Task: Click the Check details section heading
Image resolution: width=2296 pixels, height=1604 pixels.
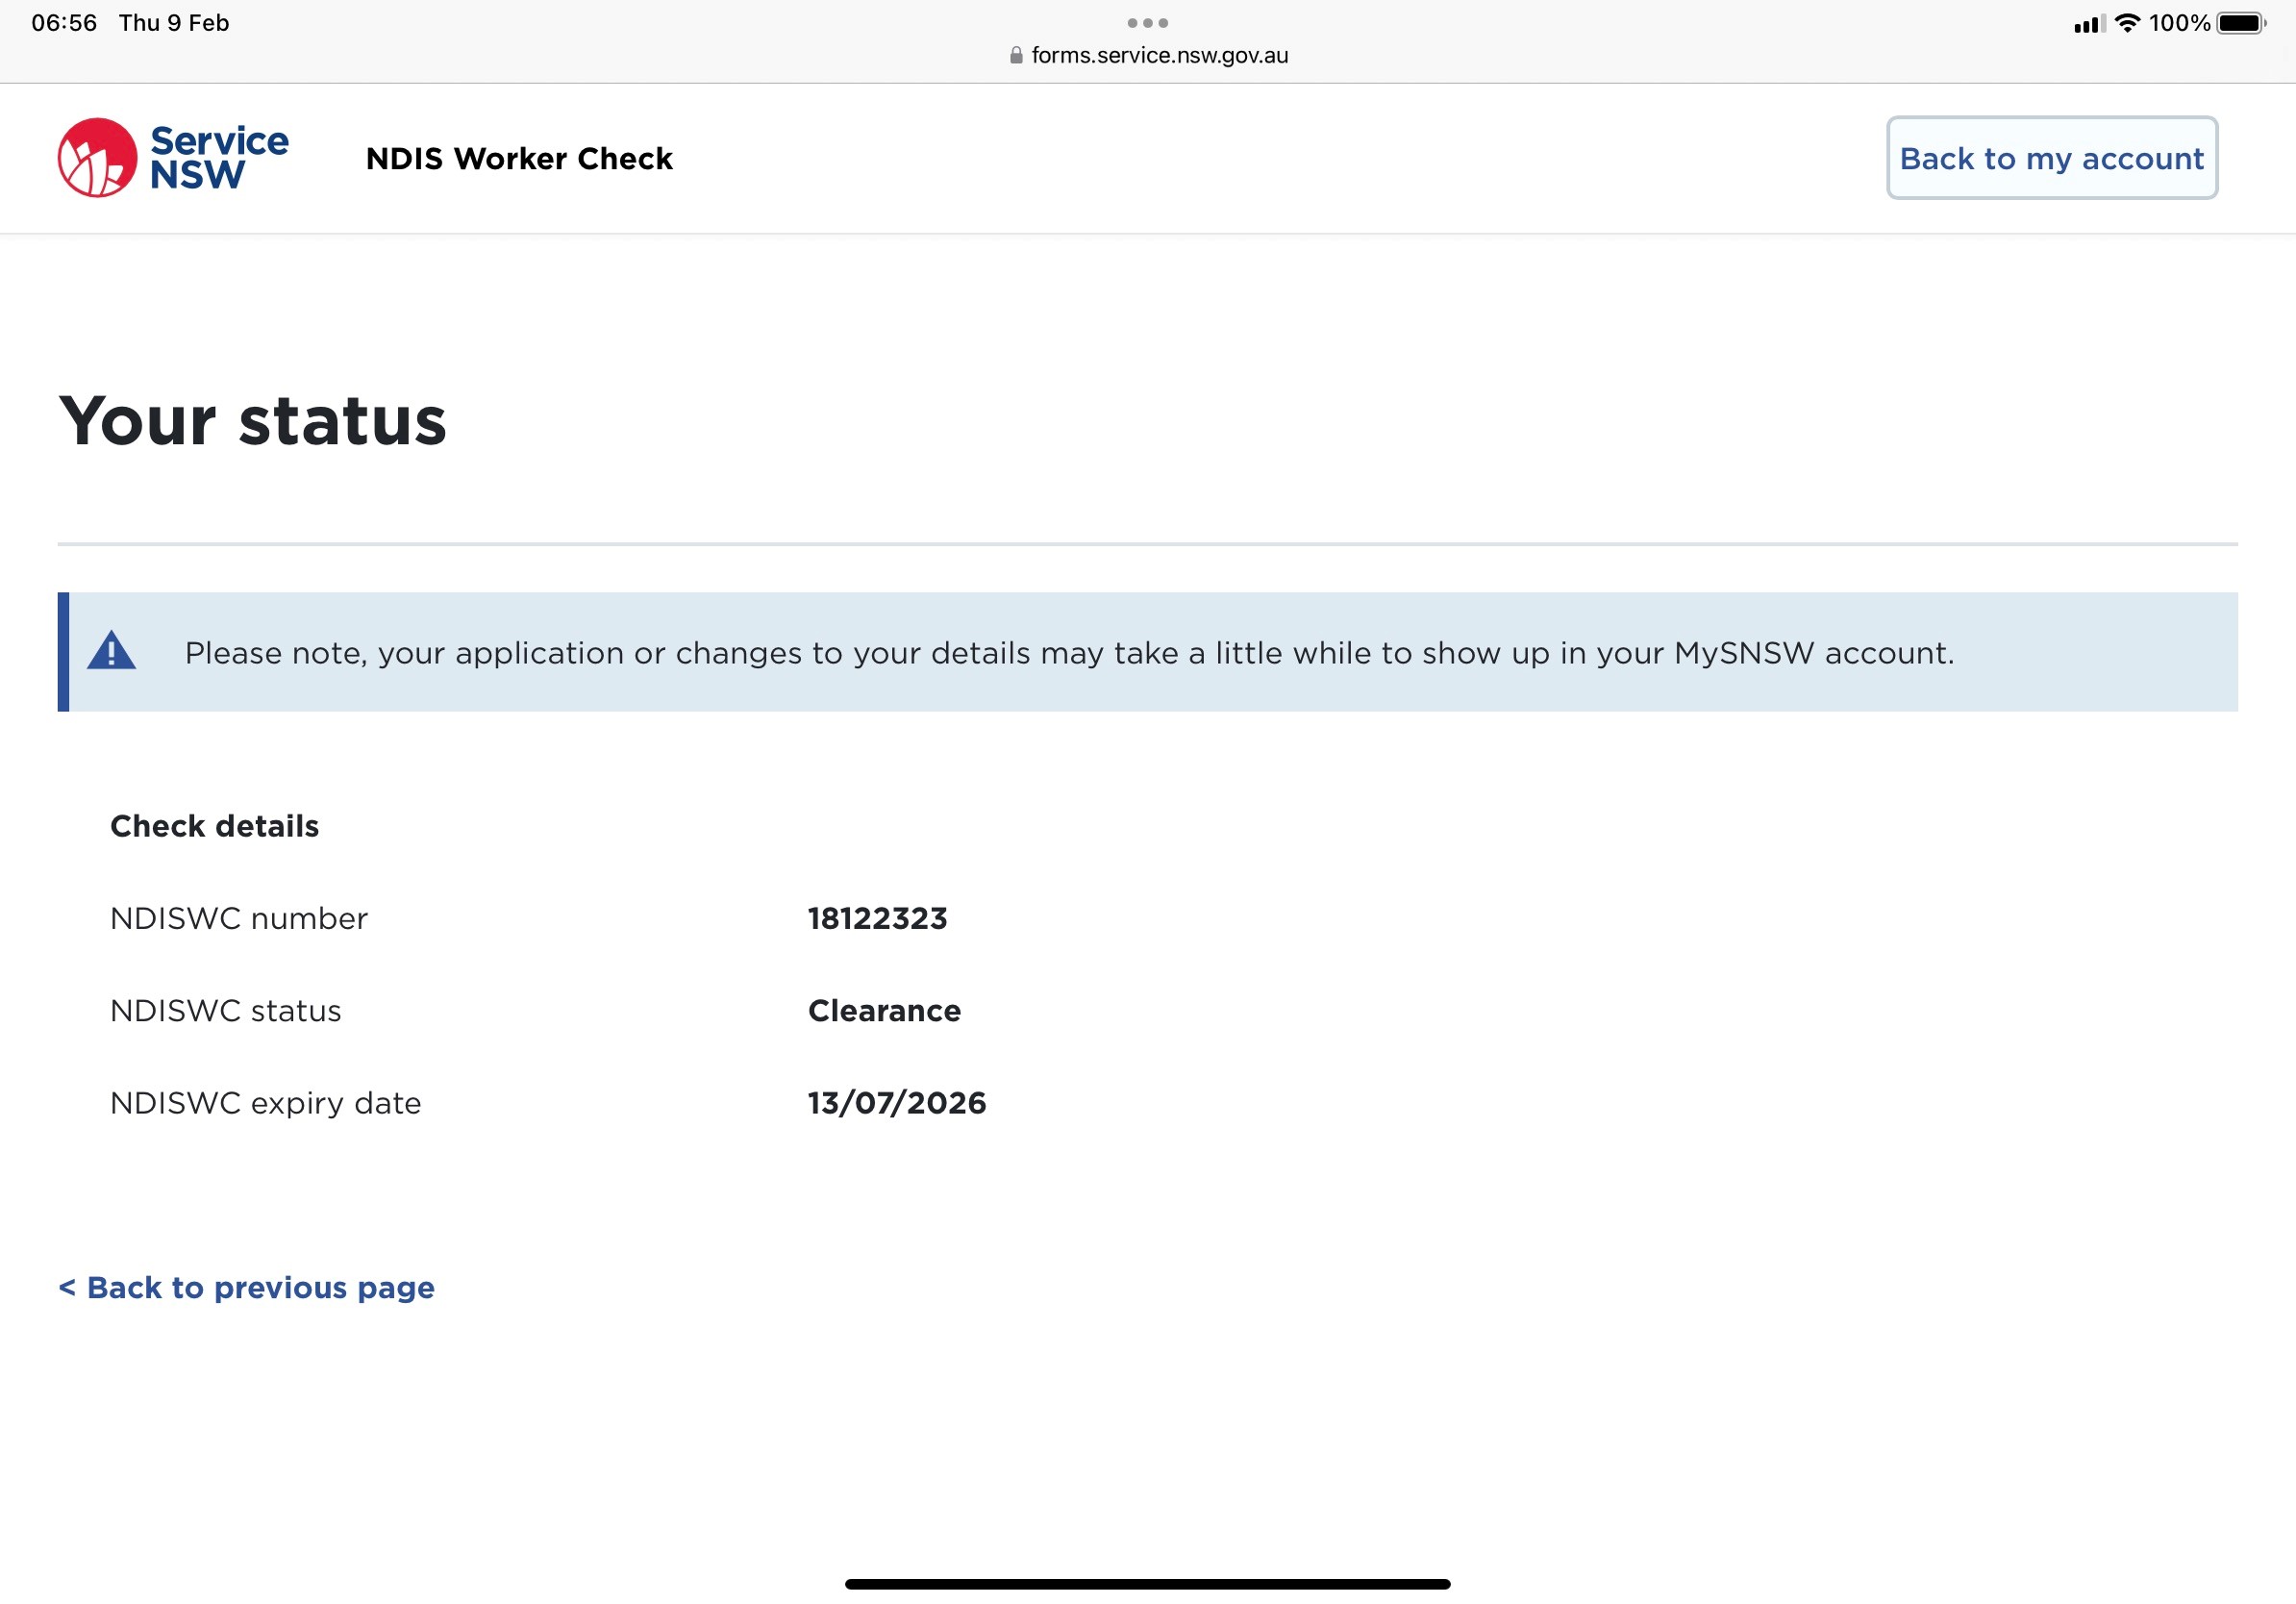Action: coord(214,826)
